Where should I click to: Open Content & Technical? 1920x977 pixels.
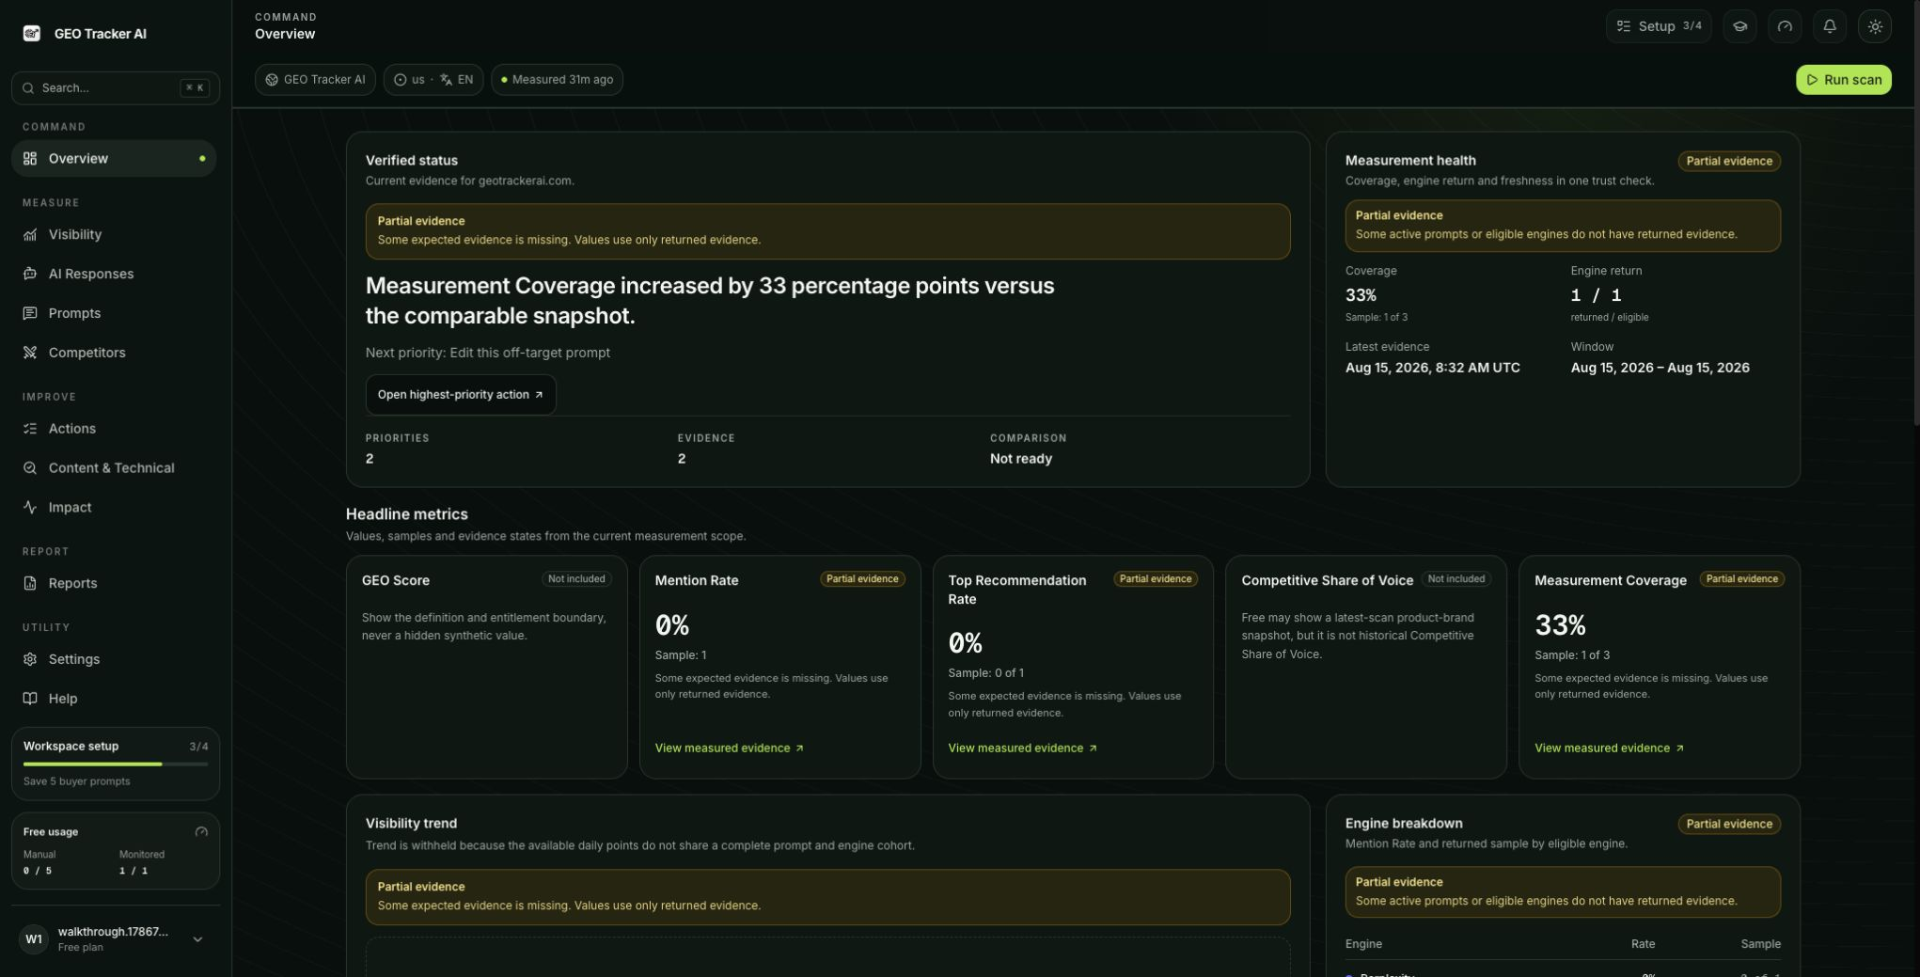[114, 467]
